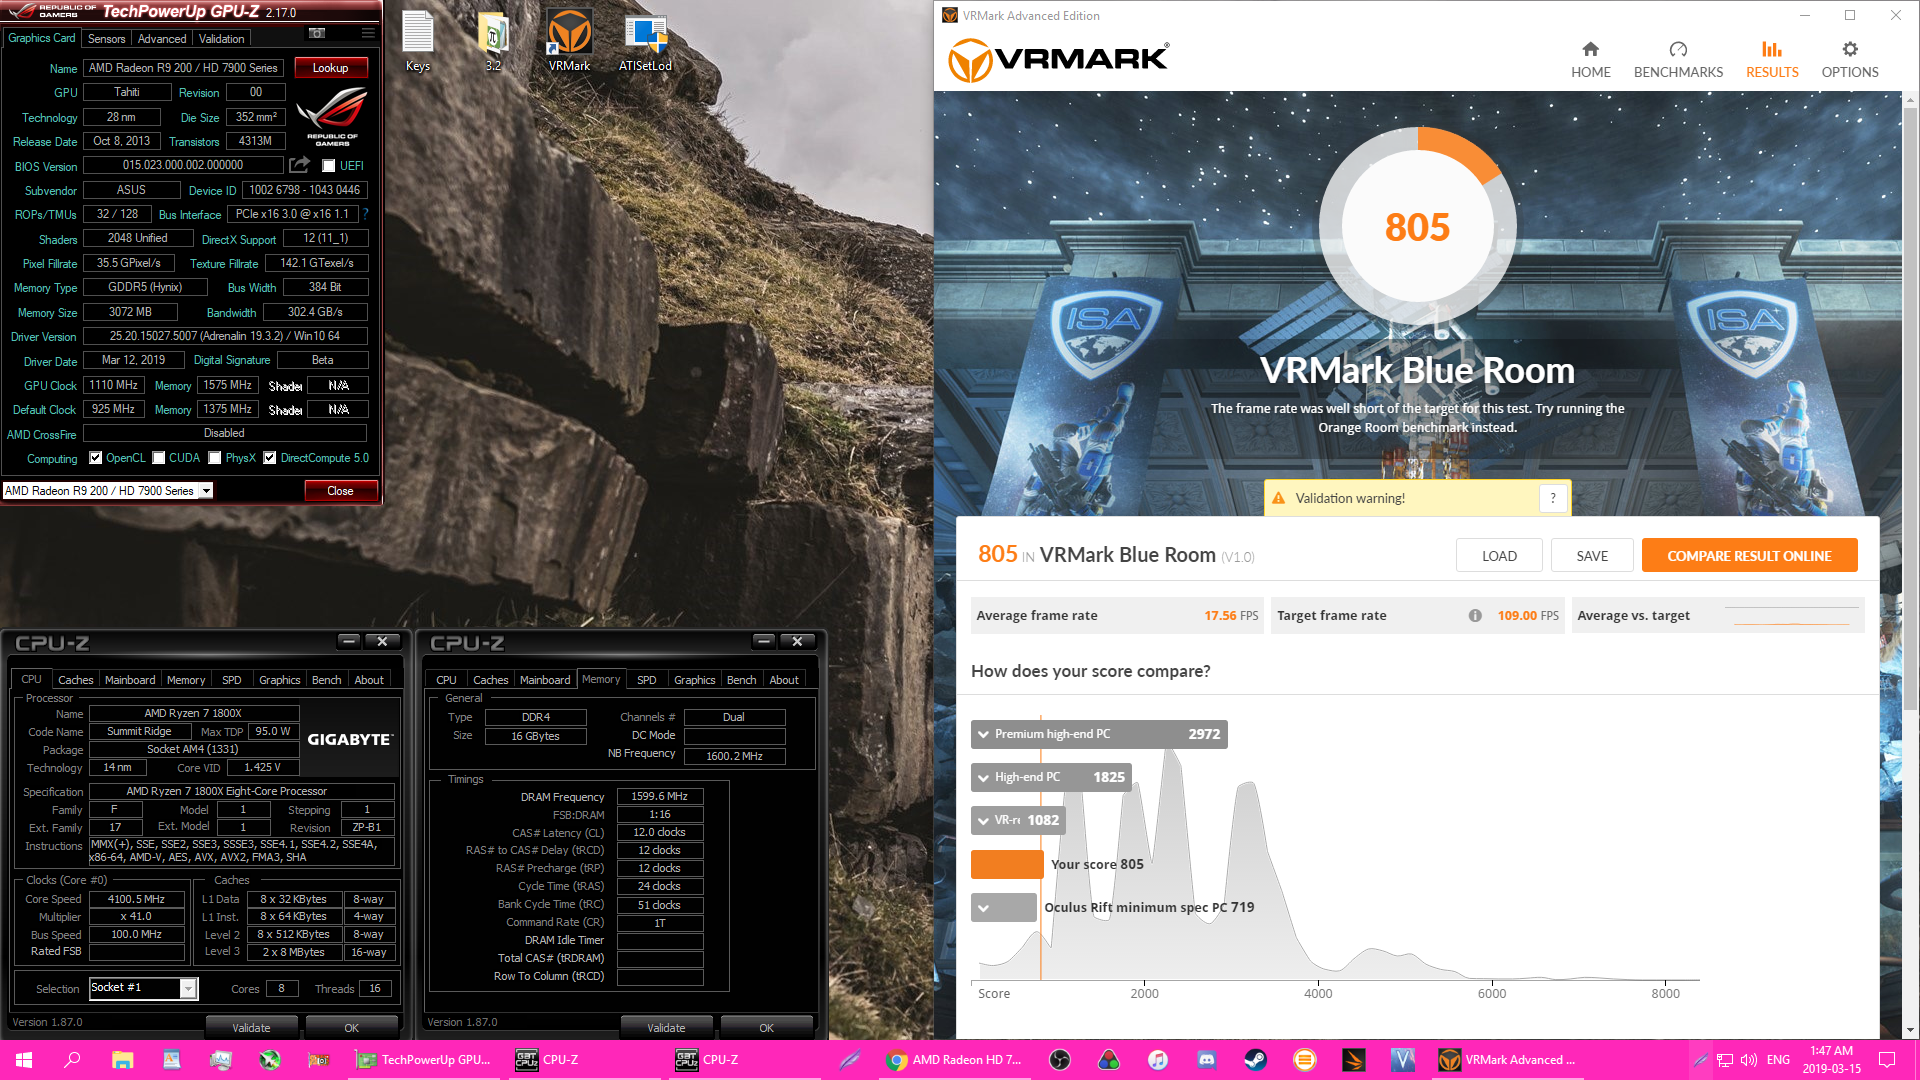This screenshot has width=1920, height=1080.
Task: Open Discord from the taskbar
Action: (x=1207, y=1060)
